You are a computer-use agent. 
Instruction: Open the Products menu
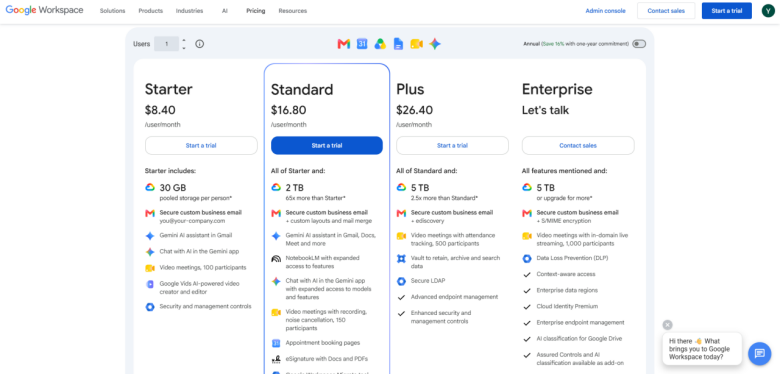click(150, 11)
